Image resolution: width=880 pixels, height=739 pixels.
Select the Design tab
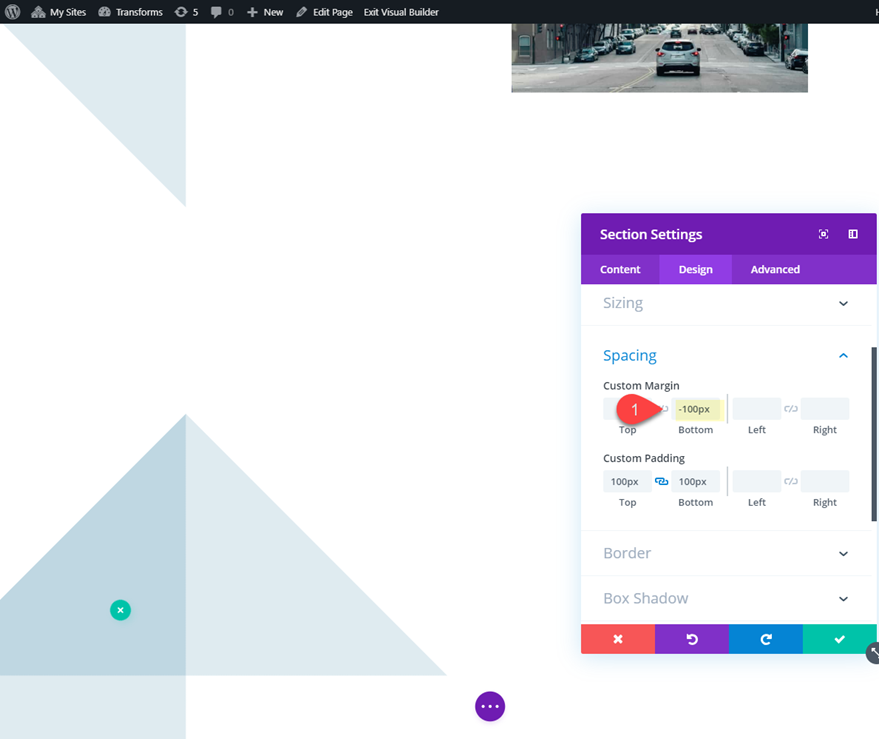coord(695,269)
